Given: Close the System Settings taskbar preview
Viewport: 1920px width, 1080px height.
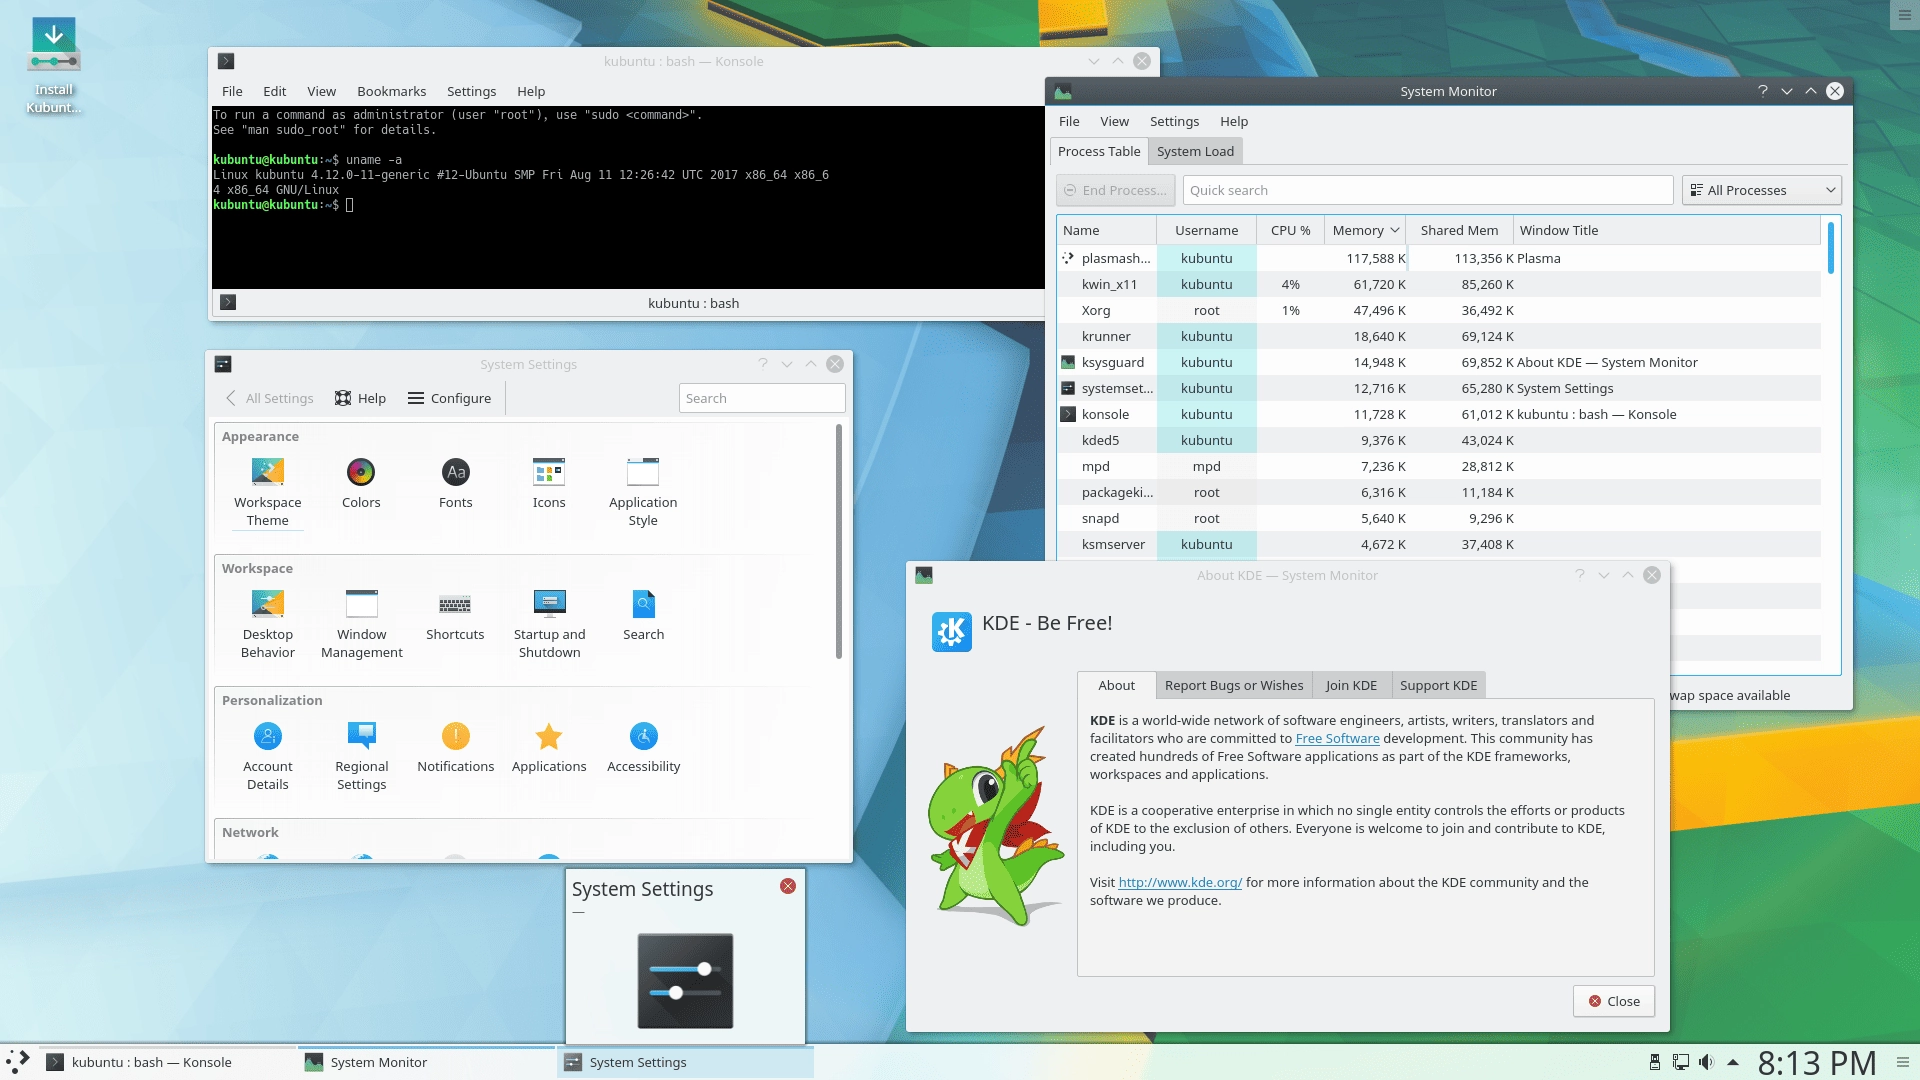Looking at the screenshot, I should click(788, 886).
